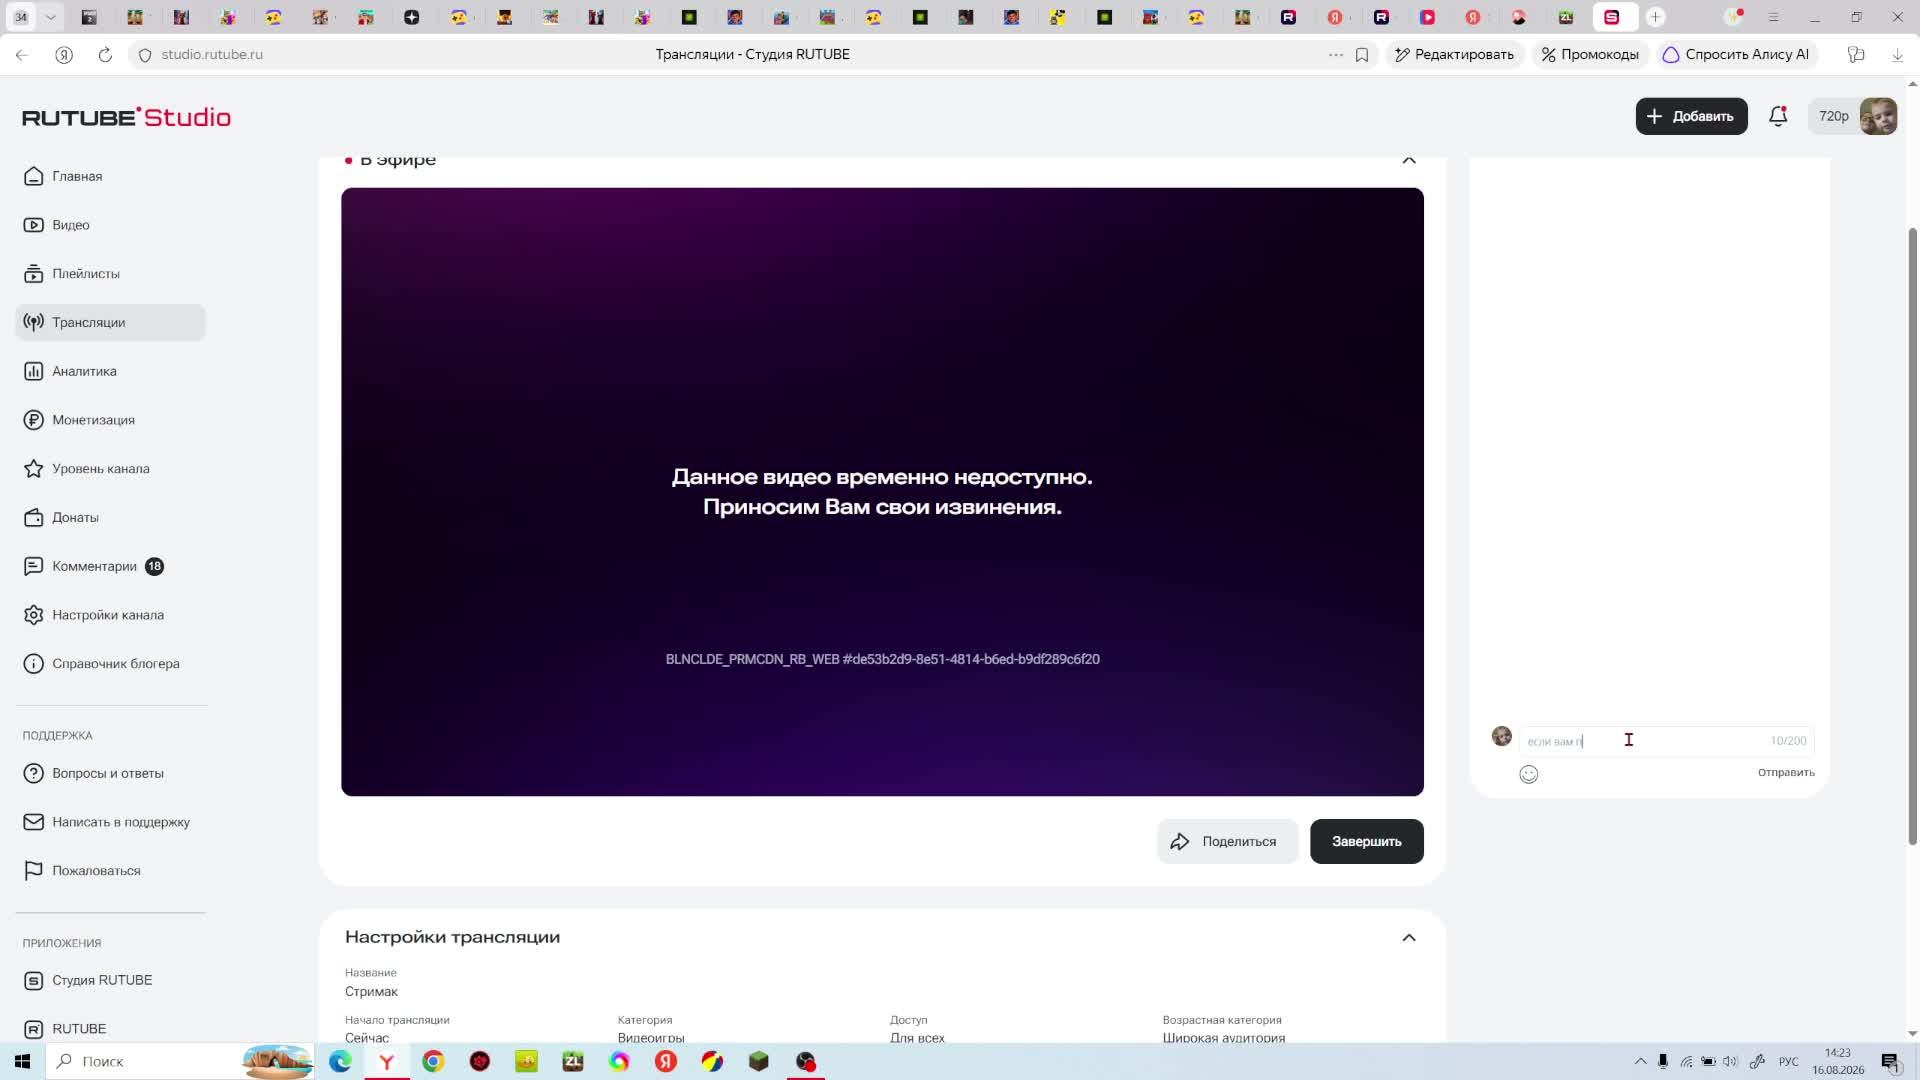
Task: Open a new browser tab
Action: (1655, 17)
